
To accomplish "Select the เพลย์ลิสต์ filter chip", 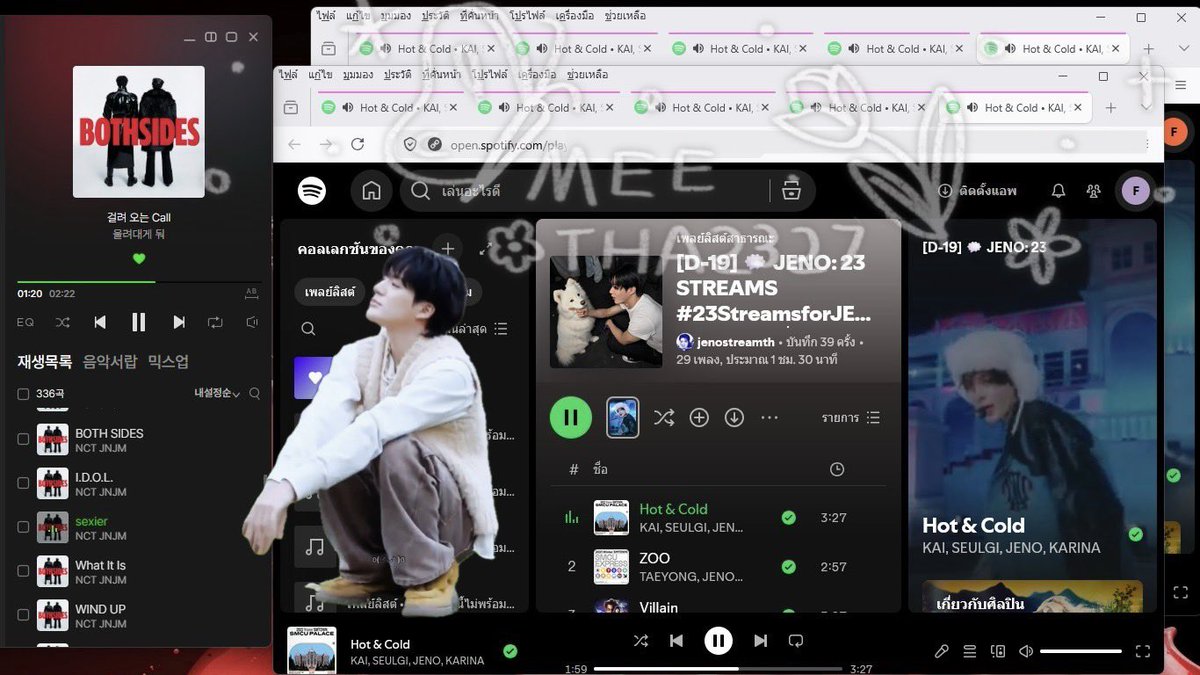I will pyautogui.click(x=329, y=292).
